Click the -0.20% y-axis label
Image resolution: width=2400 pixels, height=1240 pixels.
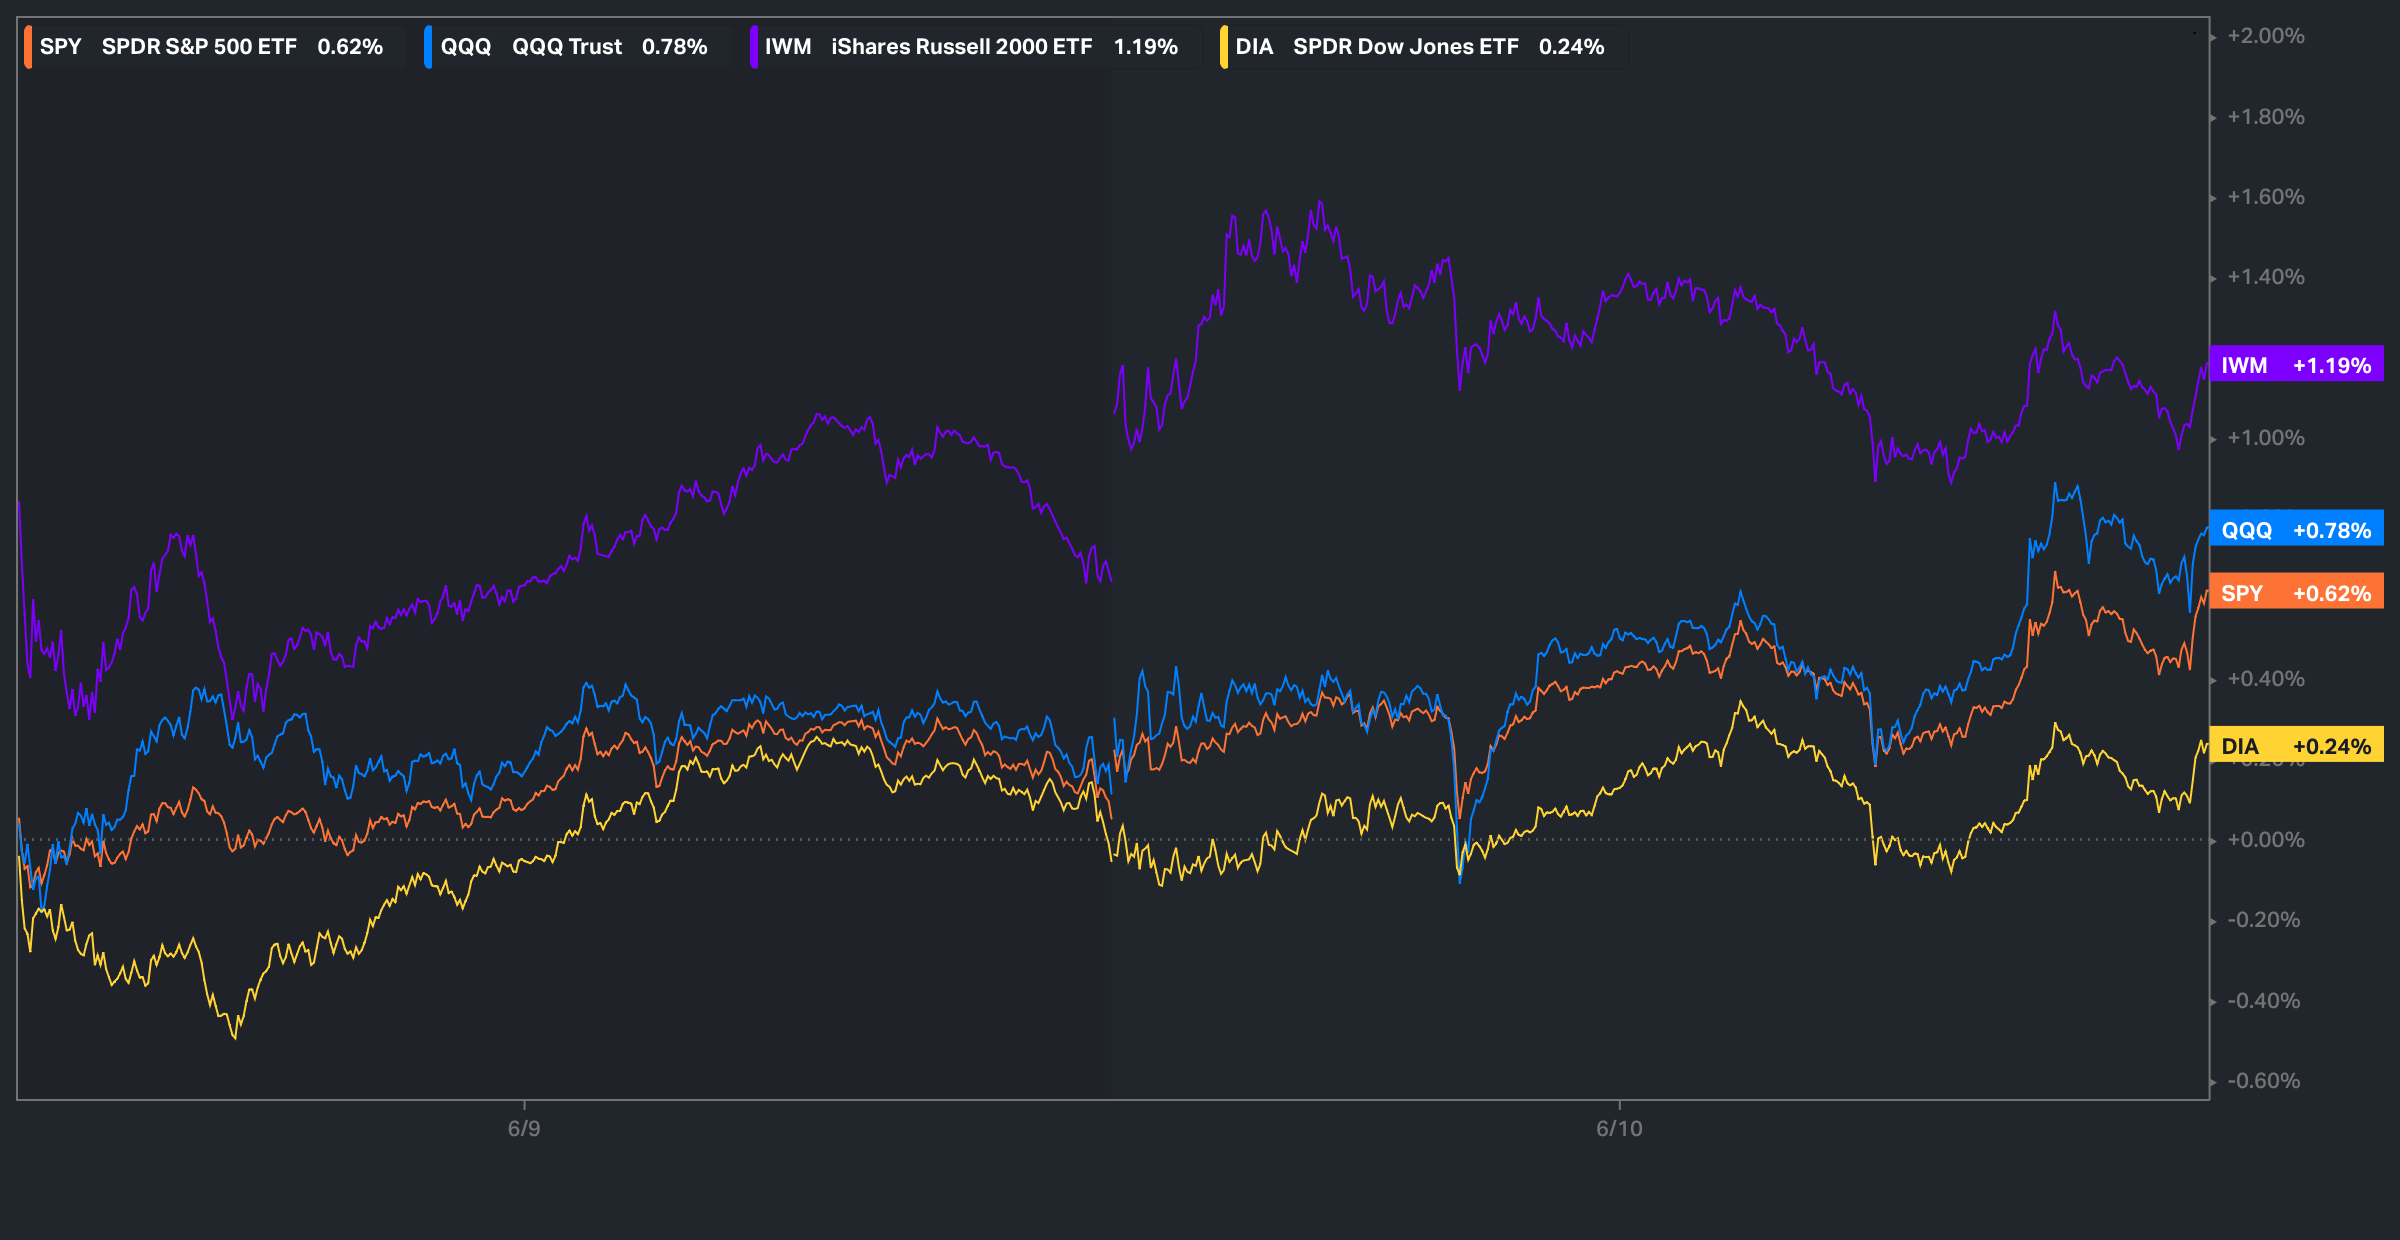coord(2264,920)
